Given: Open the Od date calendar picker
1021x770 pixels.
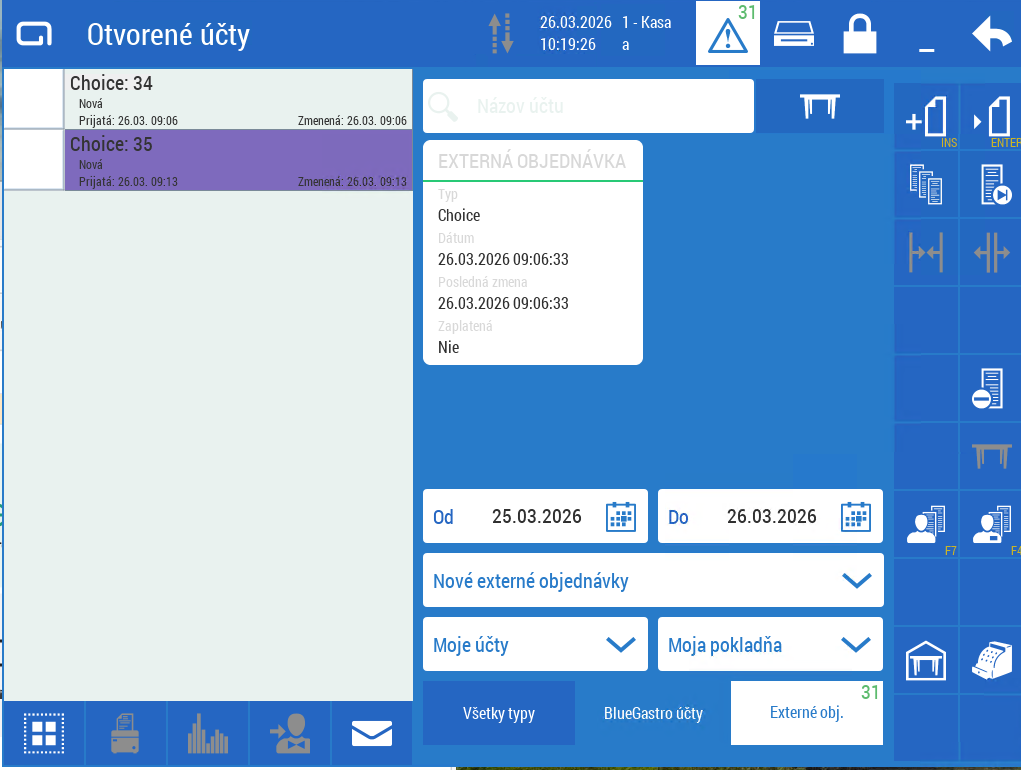Looking at the screenshot, I should click(x=621, y=517).
